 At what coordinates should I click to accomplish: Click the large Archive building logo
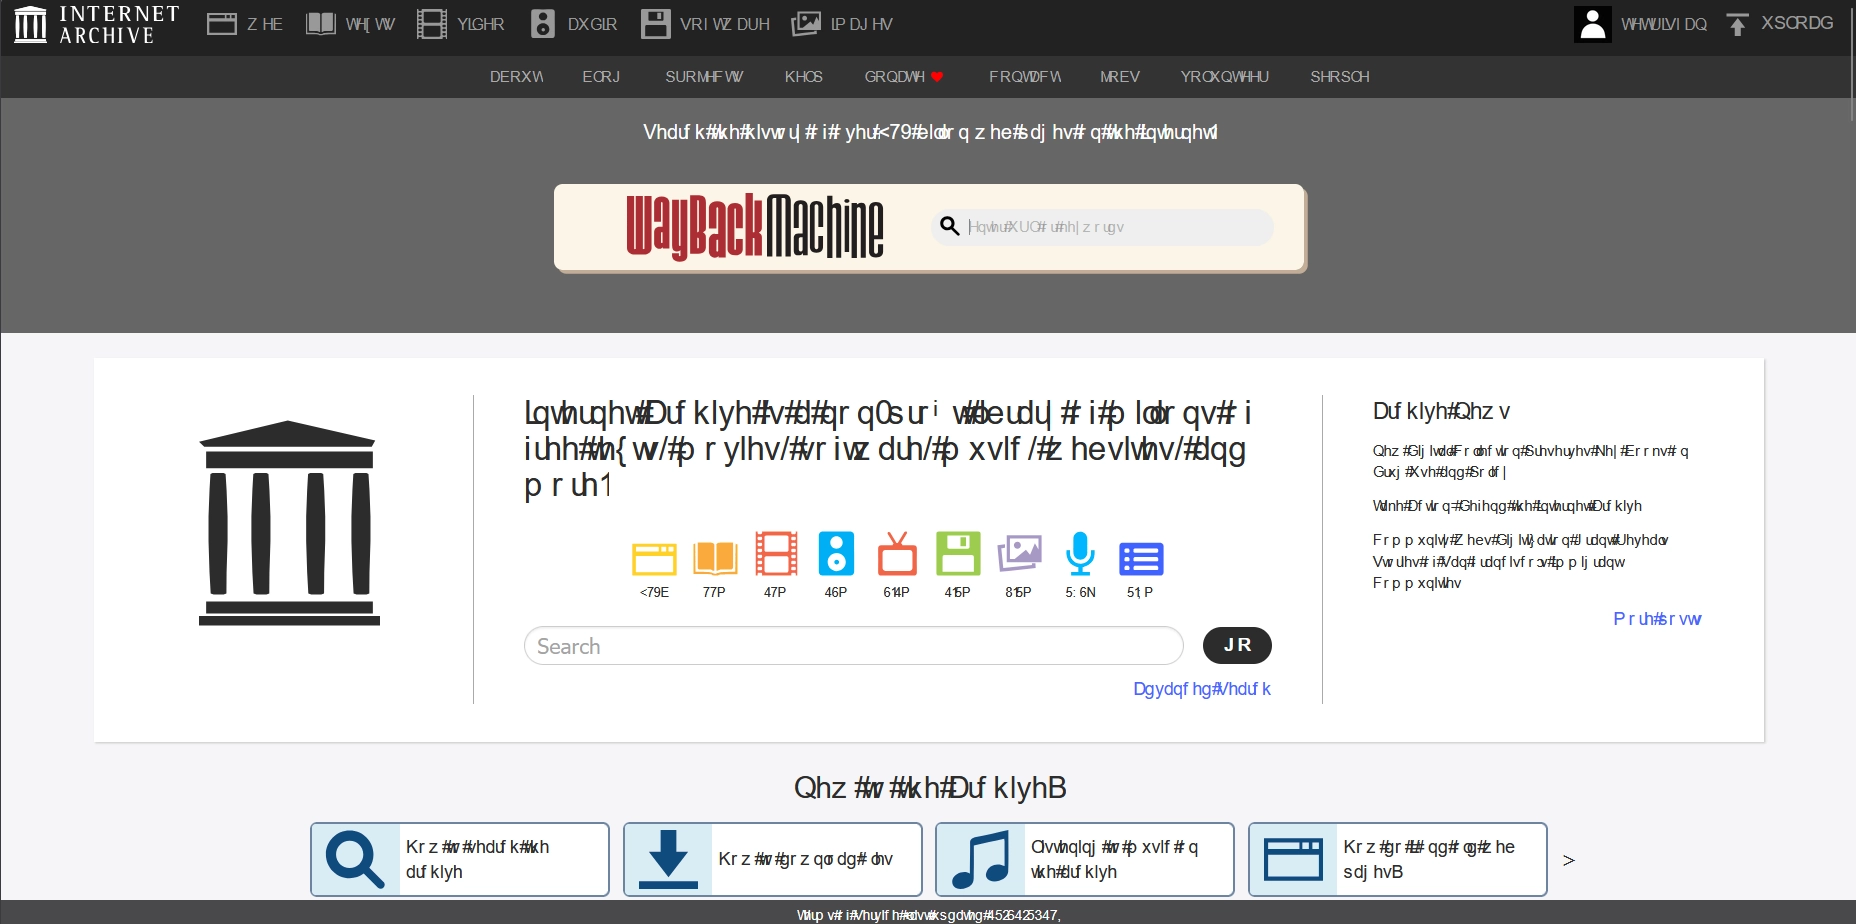[x=289, y=523]
